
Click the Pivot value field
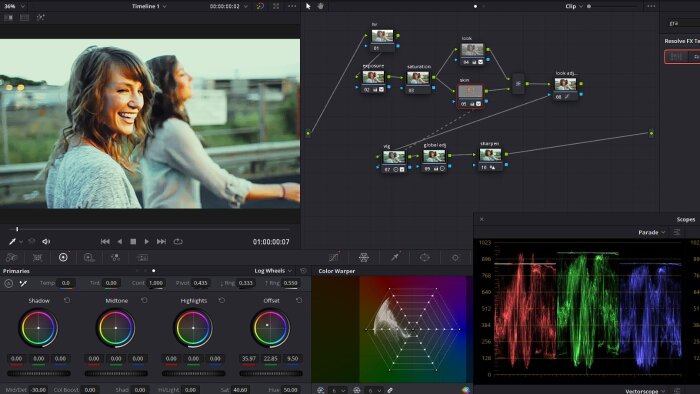click(x=200, y=283)
